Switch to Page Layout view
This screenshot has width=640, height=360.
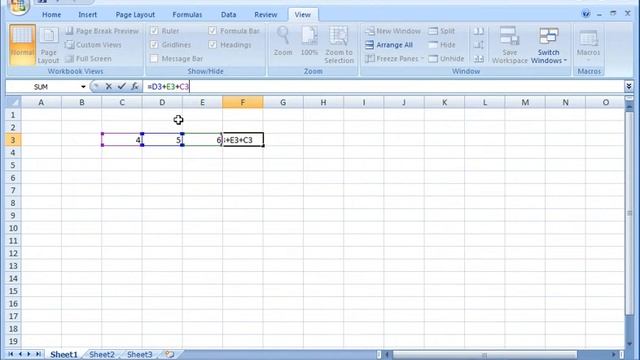click(x=49, y=46)
